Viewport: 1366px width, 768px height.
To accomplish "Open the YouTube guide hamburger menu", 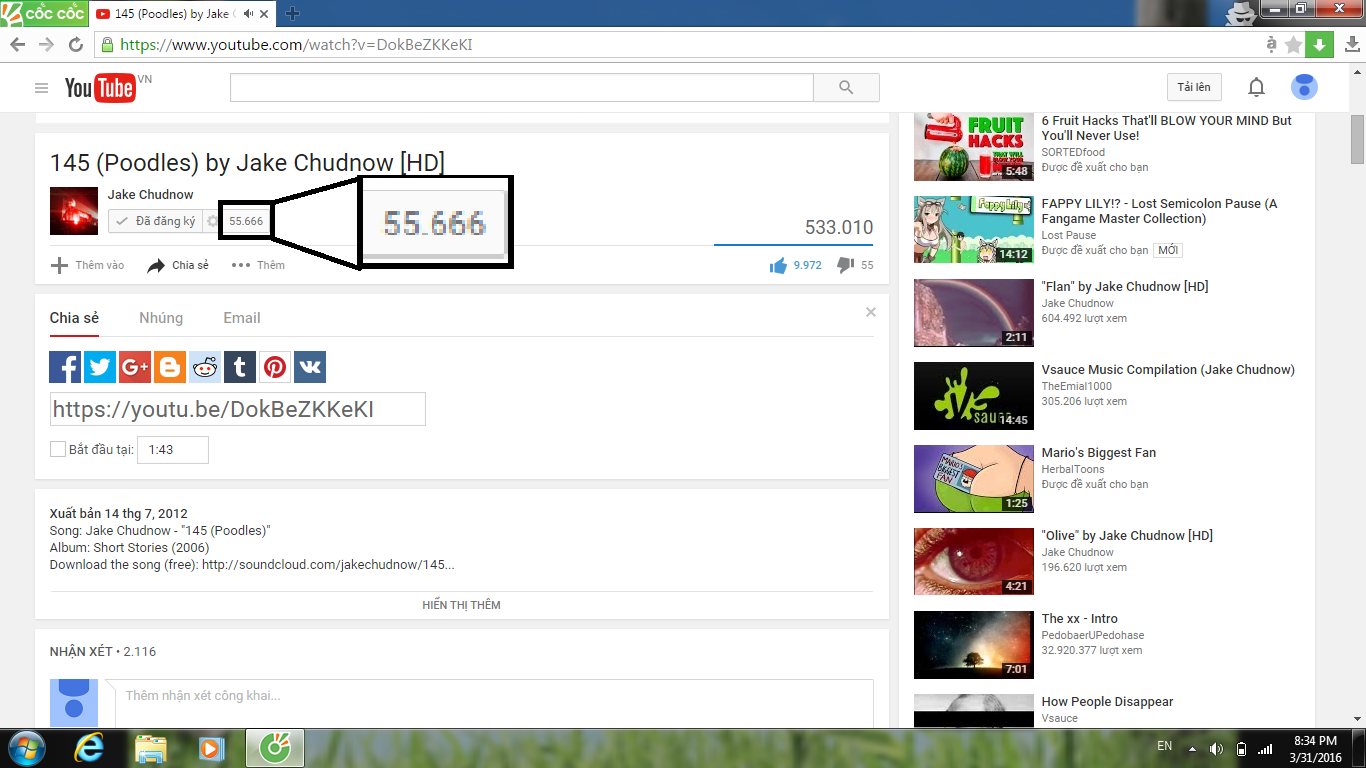I will click(x=41, y=88).
